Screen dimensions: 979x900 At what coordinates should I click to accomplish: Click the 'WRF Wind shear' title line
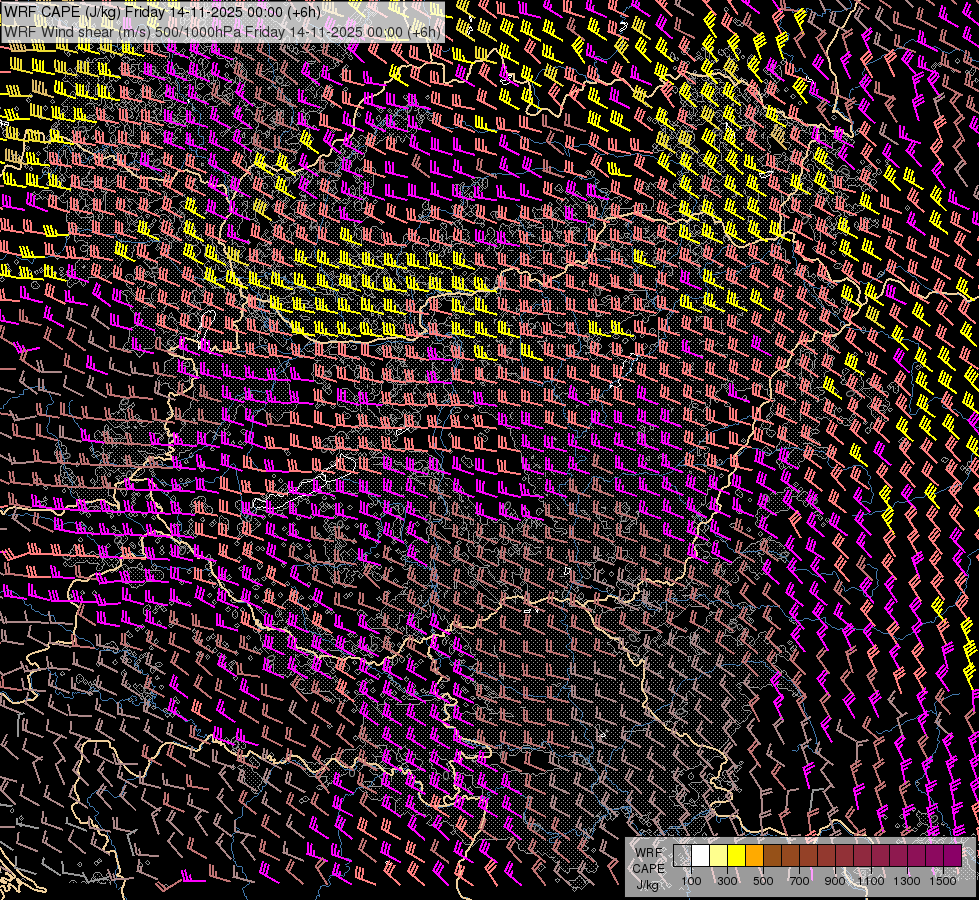(222, 32)
